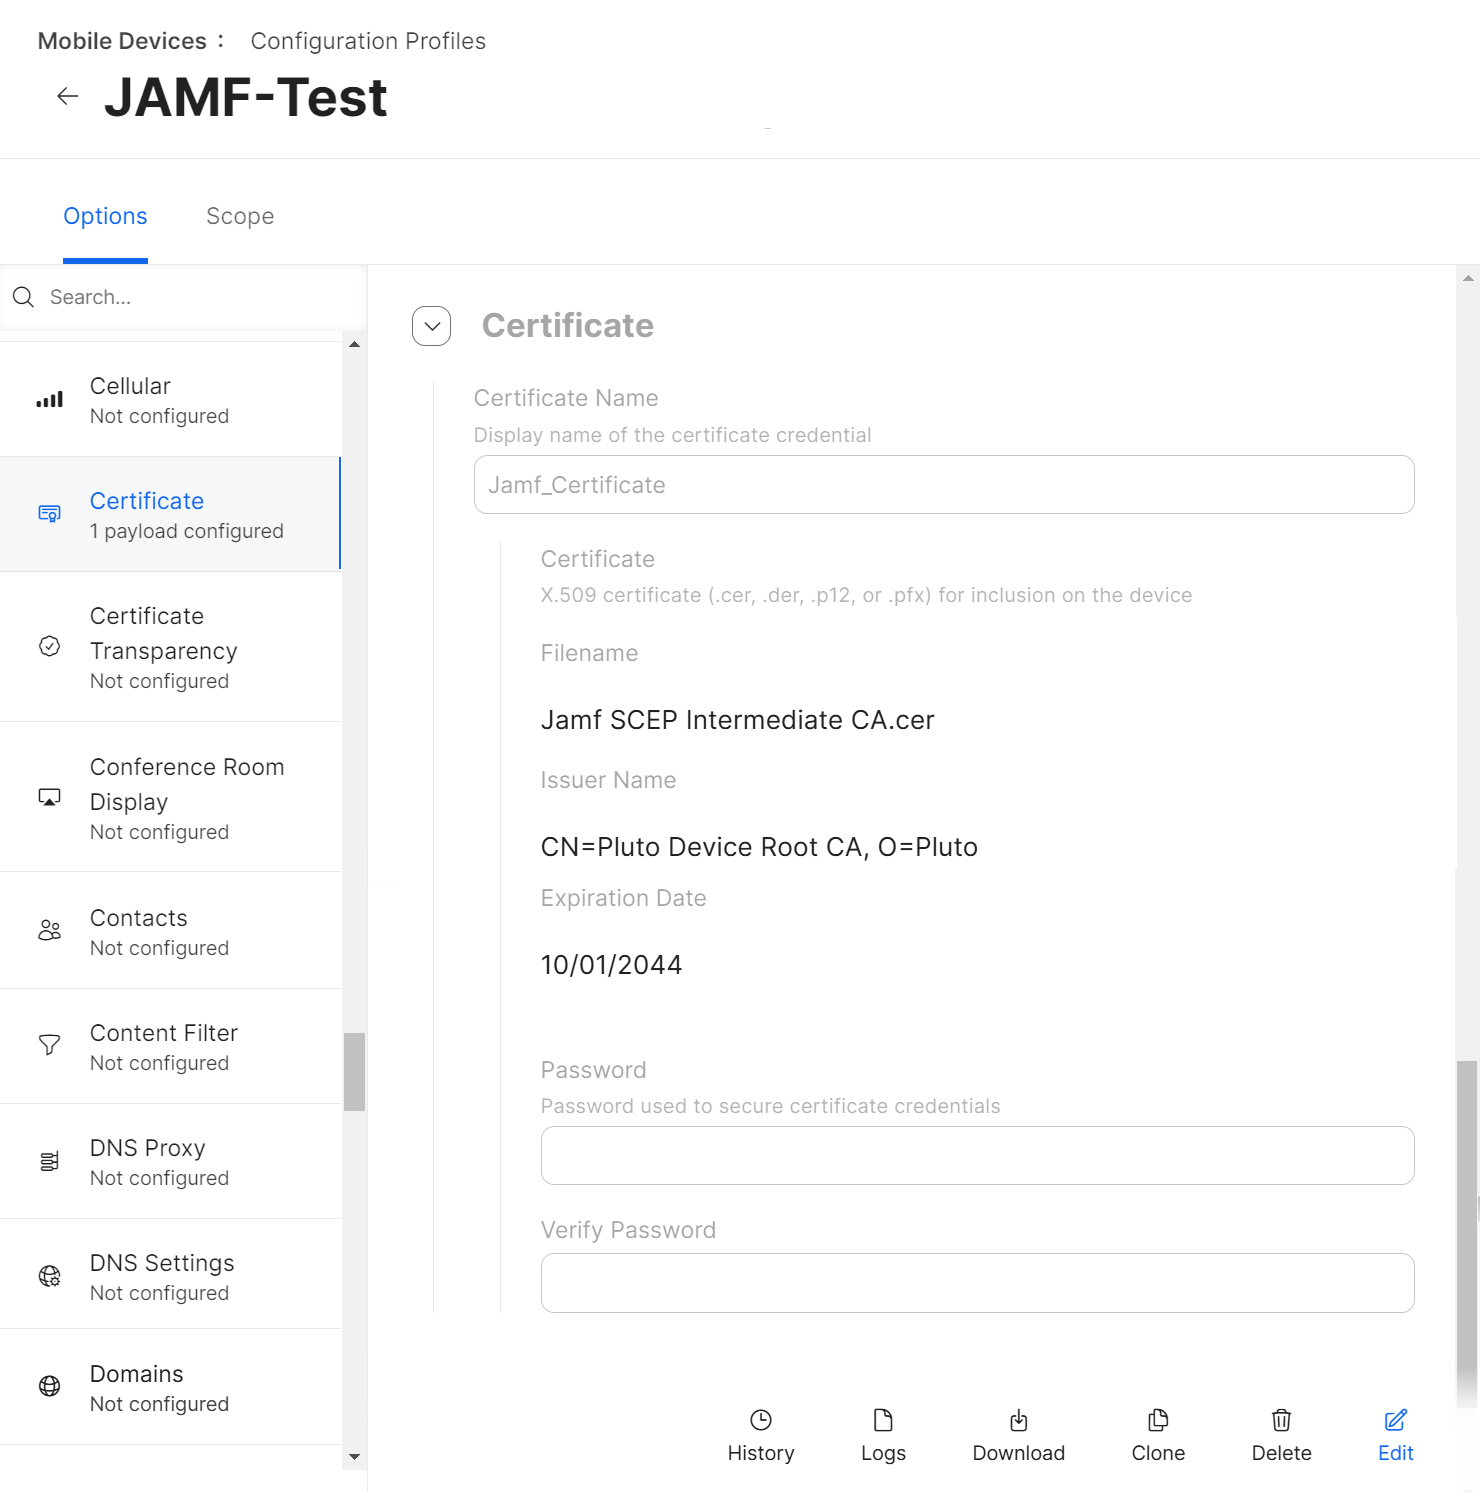Viewport: 1480px width, 1493px height.
Task: Switch to the Scope tab
Action: 240,216
